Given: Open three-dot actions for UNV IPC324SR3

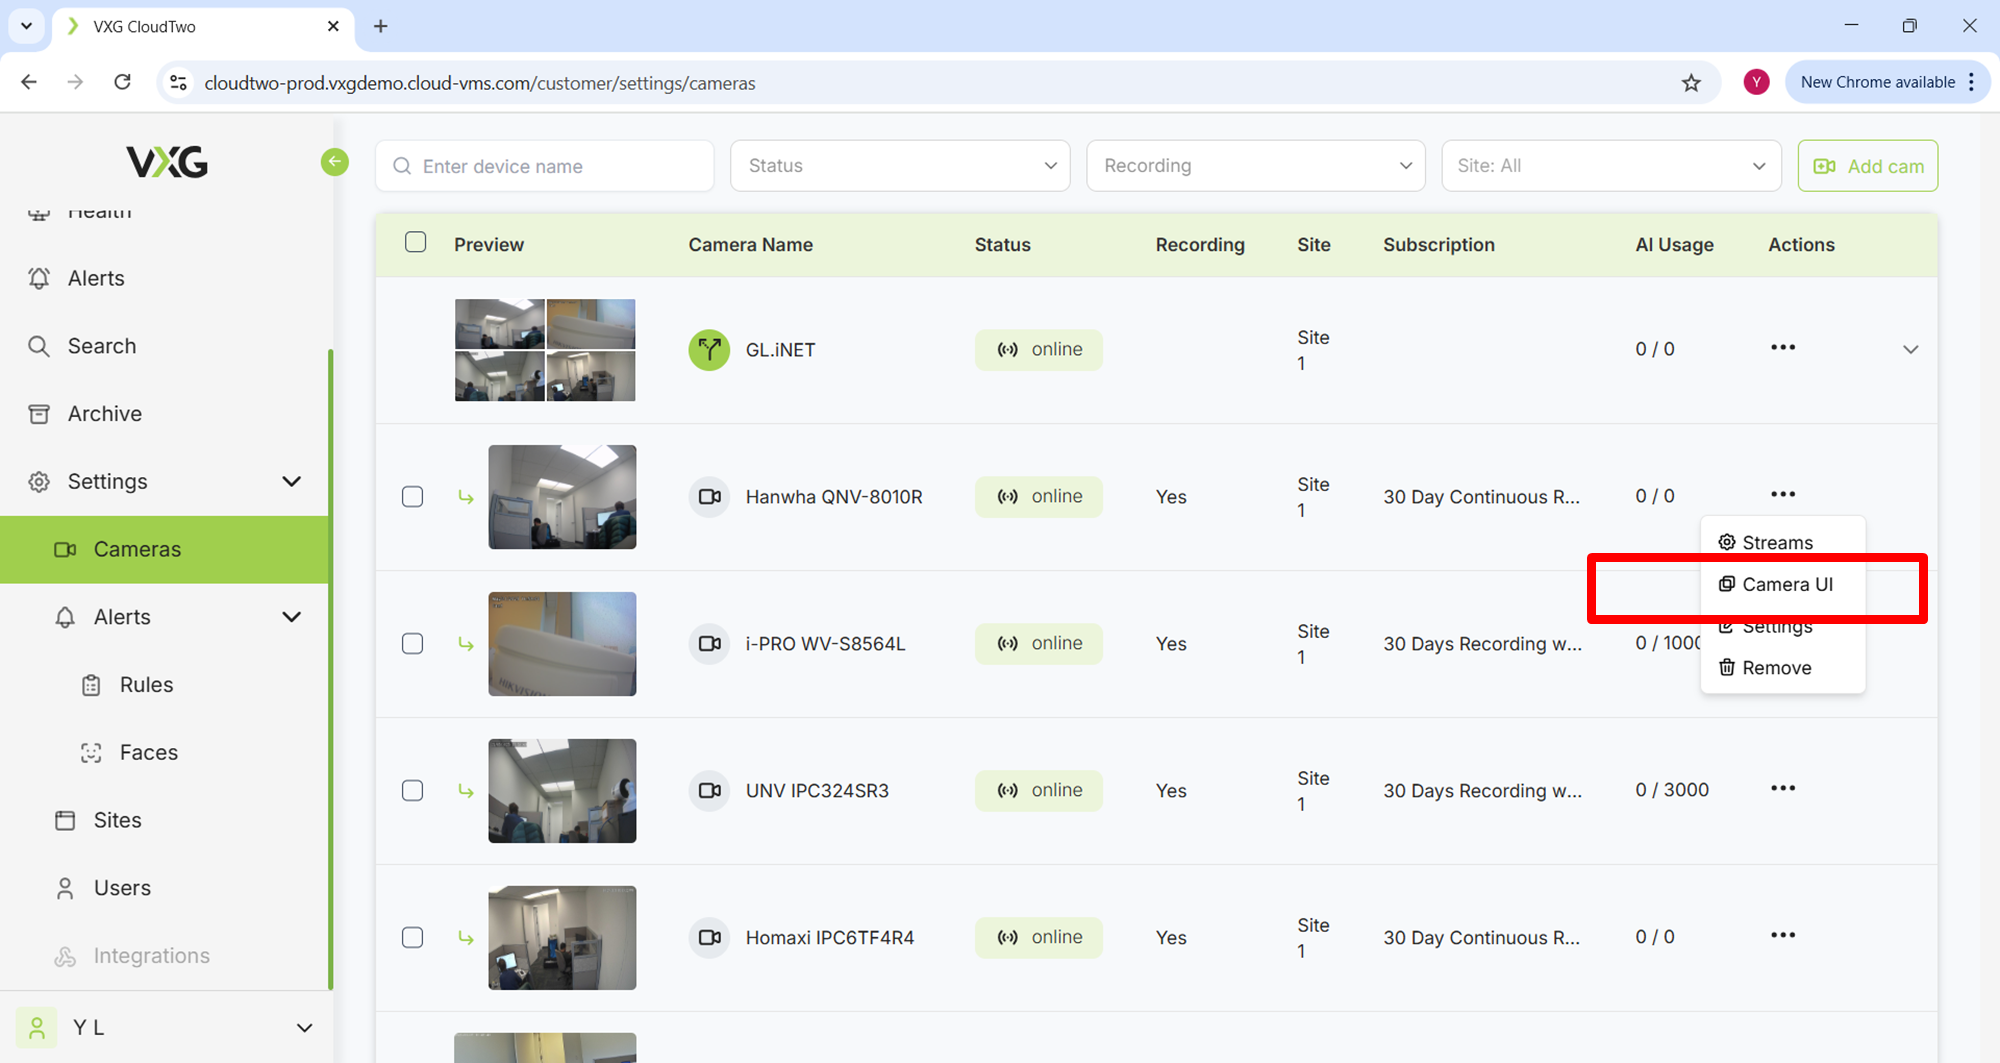Looking at the screenshot, I should tap(1782, 789).
